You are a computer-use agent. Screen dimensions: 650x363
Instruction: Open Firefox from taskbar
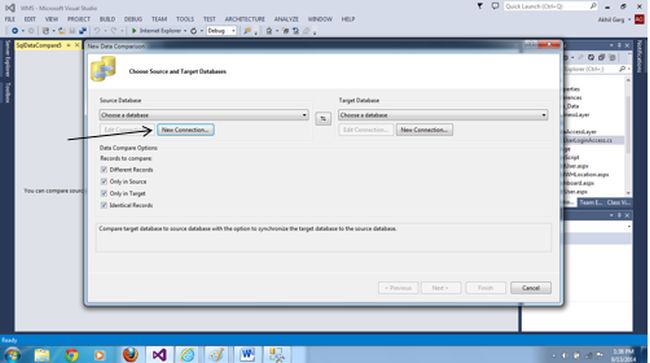(x=130, y=355)
